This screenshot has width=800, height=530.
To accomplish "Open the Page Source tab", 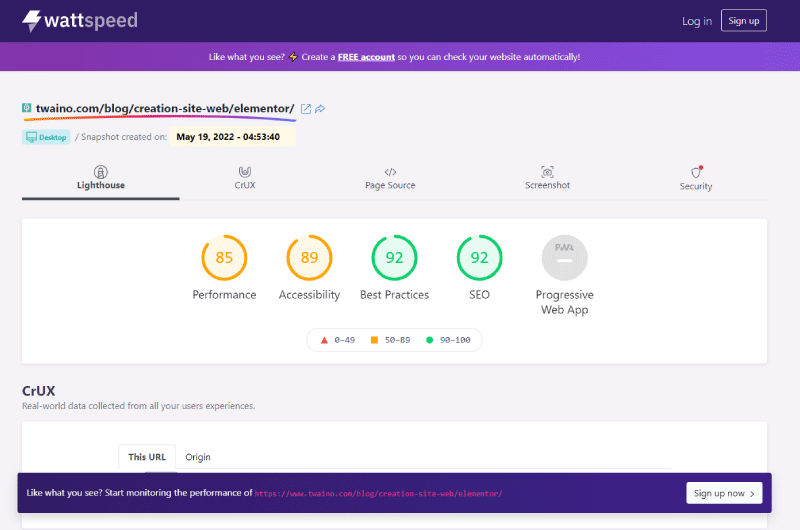I will click(x=390, y=179).
